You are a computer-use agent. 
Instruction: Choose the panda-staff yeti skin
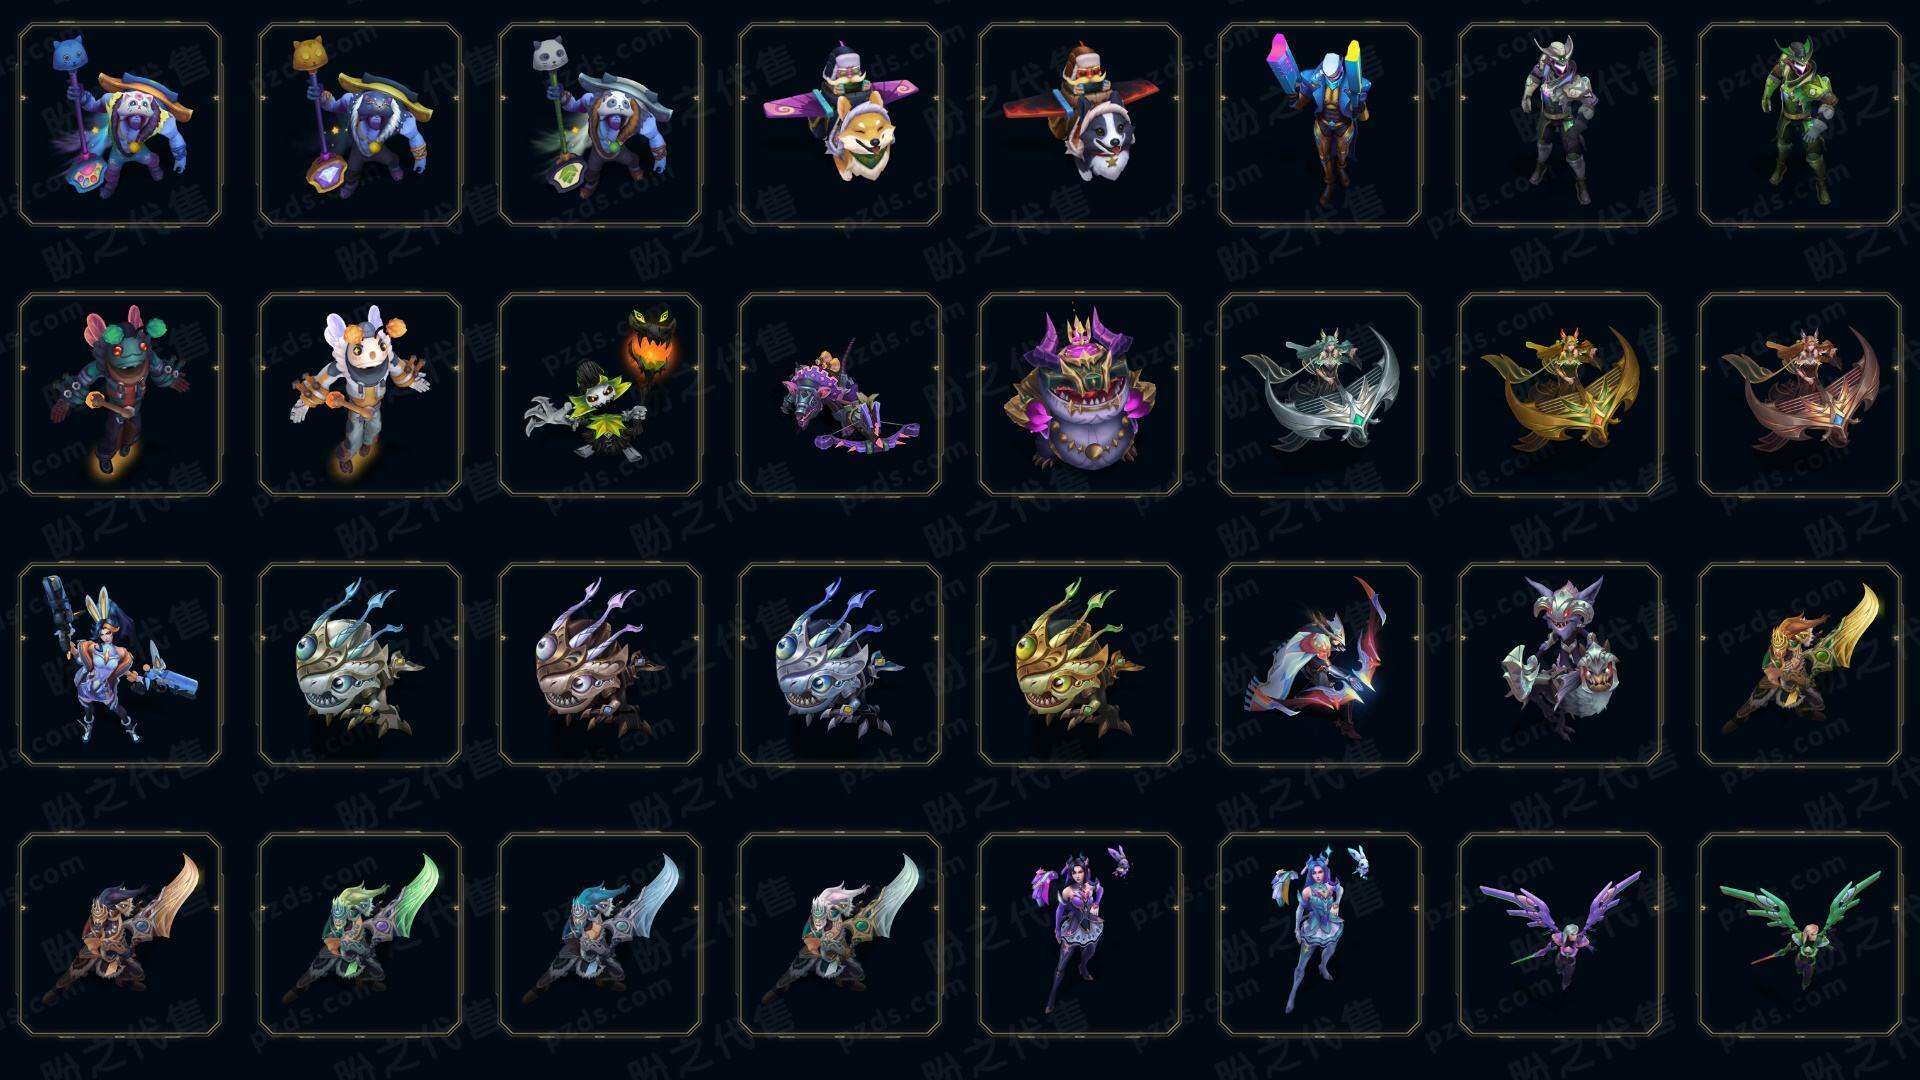click(600, 125)
